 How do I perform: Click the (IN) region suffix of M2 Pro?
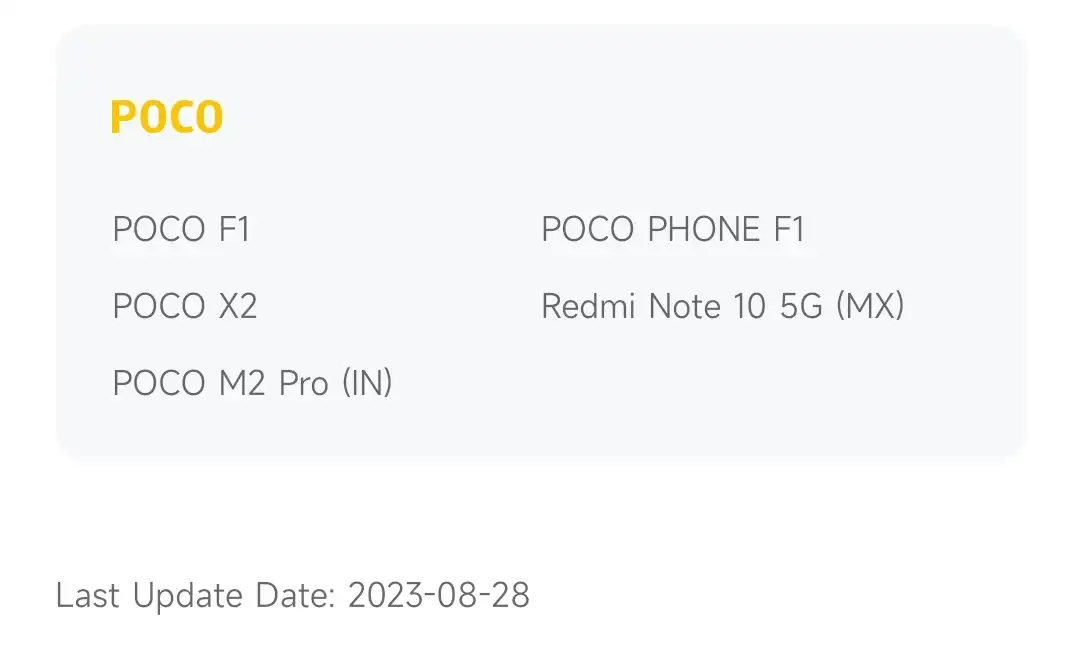[x=367, y=383]
